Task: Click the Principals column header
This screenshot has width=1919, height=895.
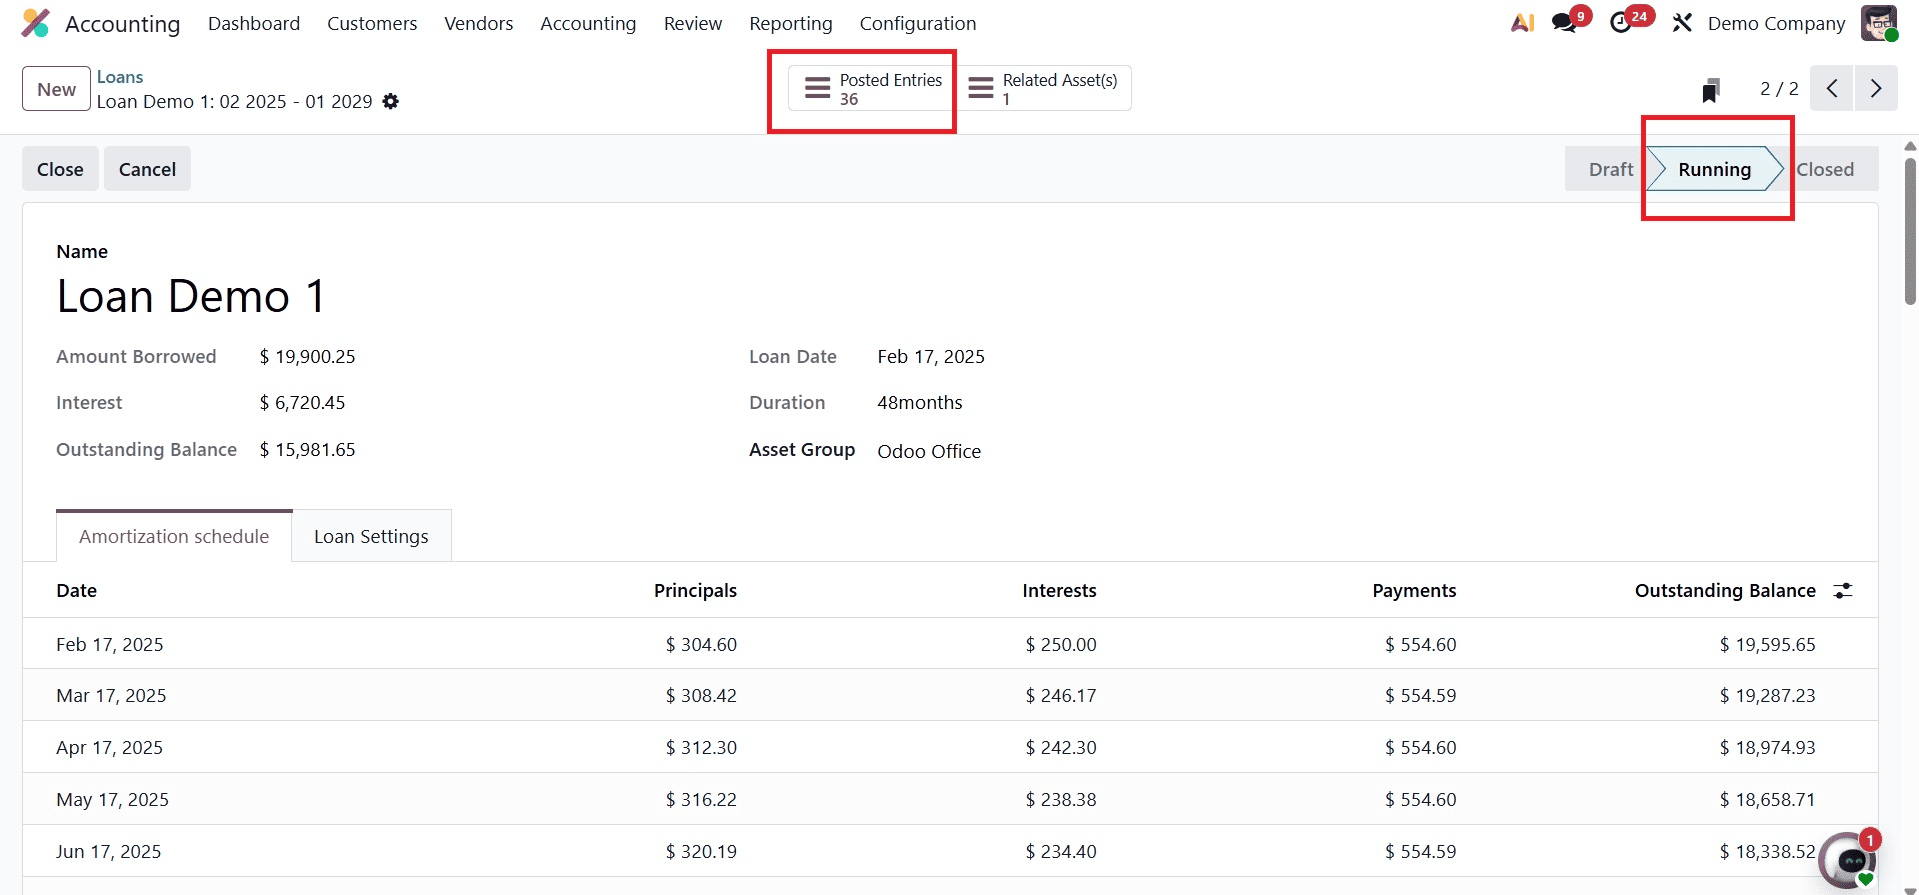Action: tap(695, 591)
